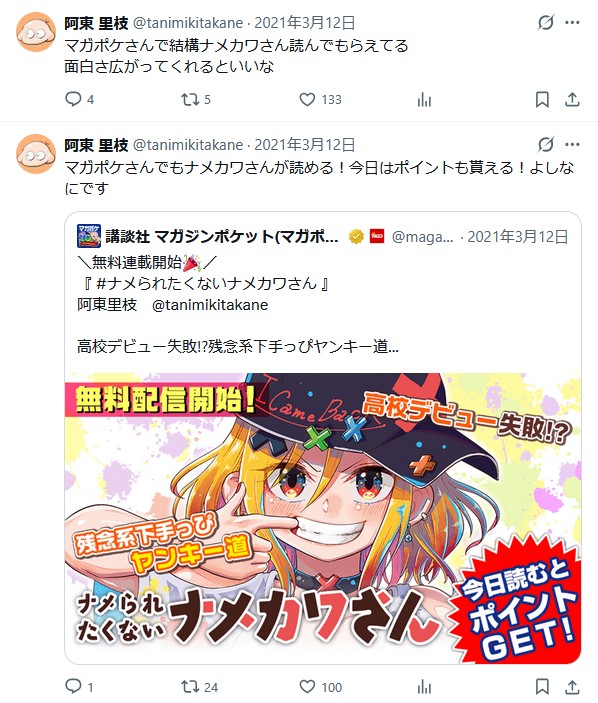The width and height of the screenshot is (598, 703).
Task: Open the more options menu on second tweet
Action: pyautogui.click(x=572, y=144)
